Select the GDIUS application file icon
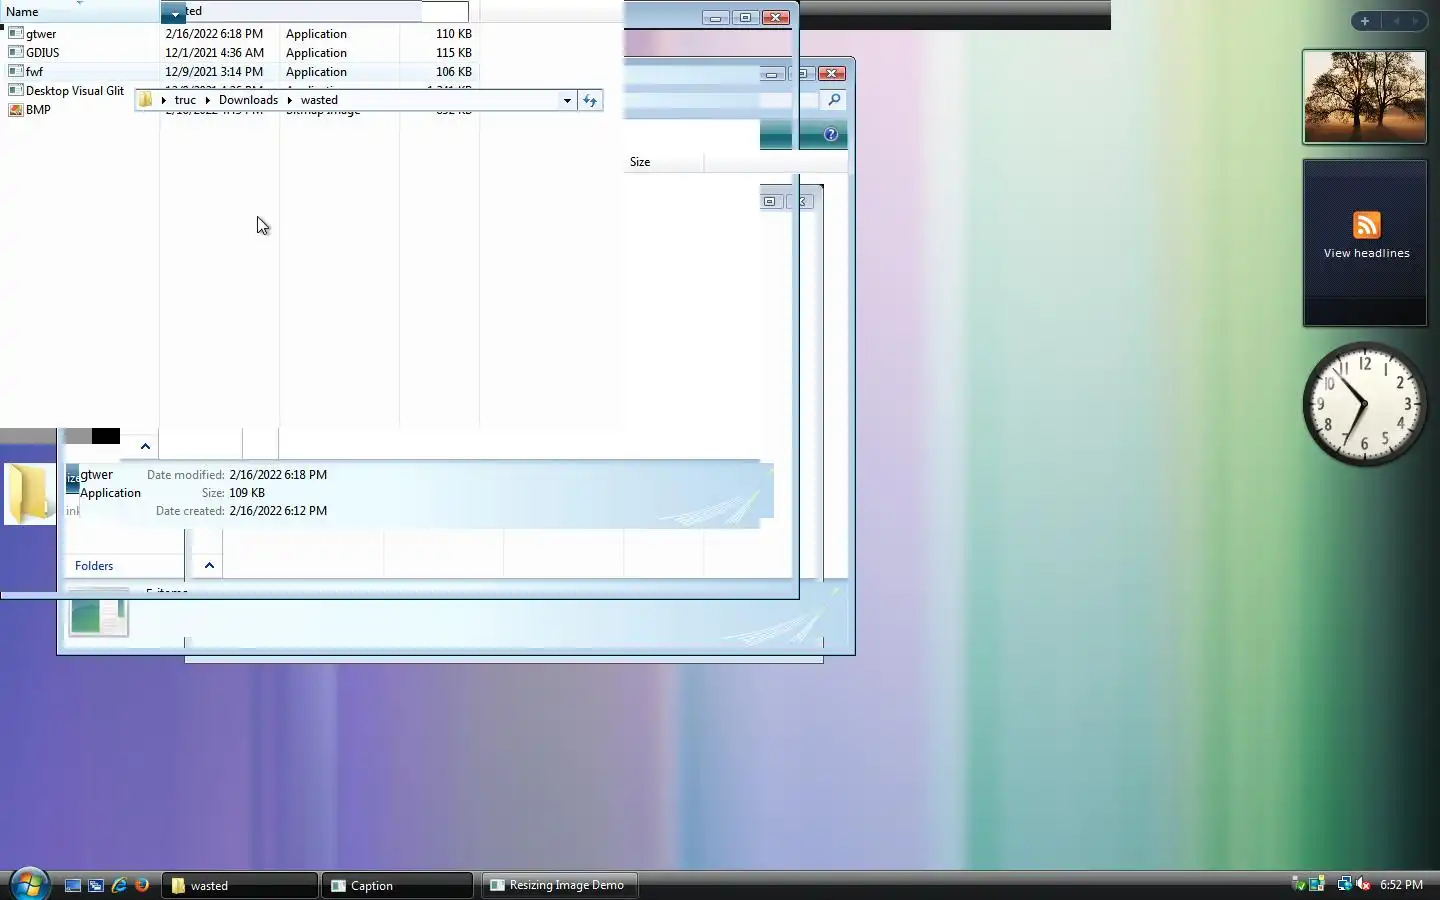The image size is (1440, 900). (x=15, y=52)
